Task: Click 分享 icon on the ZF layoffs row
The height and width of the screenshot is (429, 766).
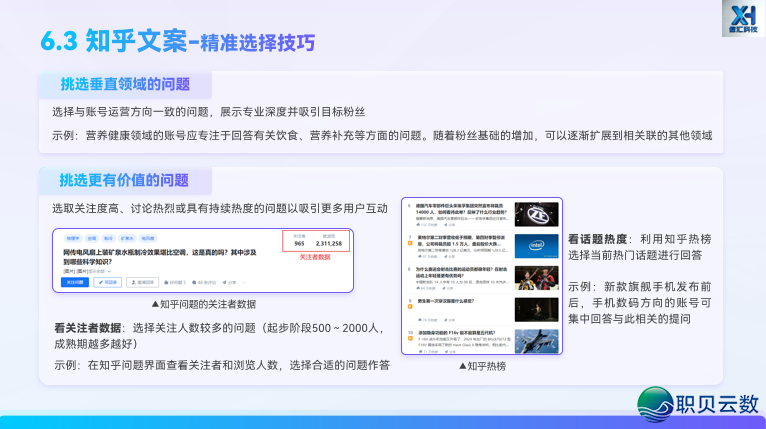Action: (x=446, y=225)
